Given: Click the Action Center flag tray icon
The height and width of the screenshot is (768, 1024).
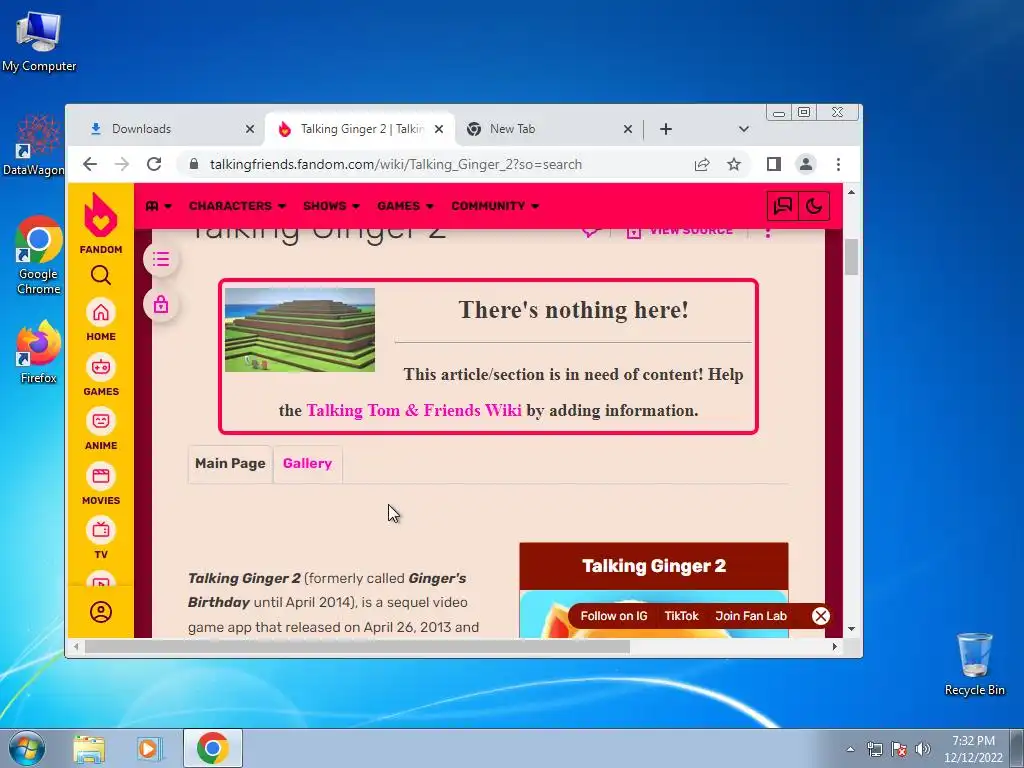Looking at the screenshot, I should click(x=899, y=749).
